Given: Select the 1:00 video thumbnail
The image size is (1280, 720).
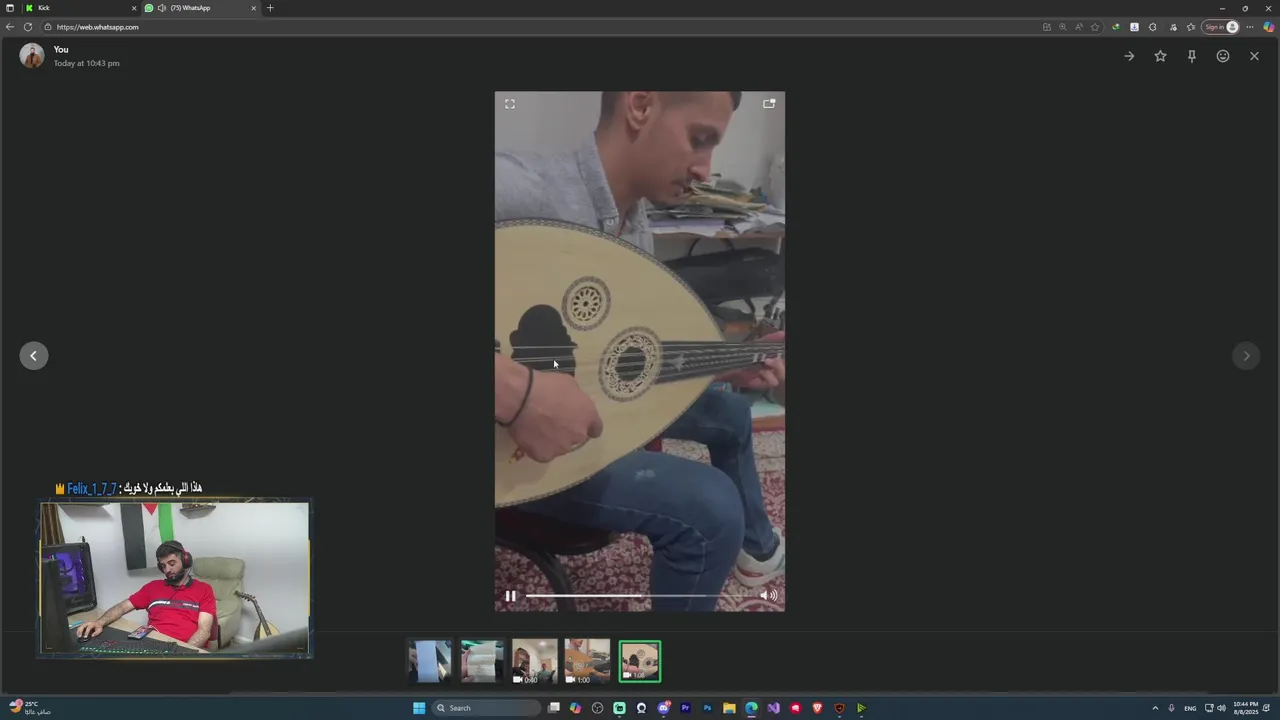Looking at the screenshot, I should click(x=587, y=661).
